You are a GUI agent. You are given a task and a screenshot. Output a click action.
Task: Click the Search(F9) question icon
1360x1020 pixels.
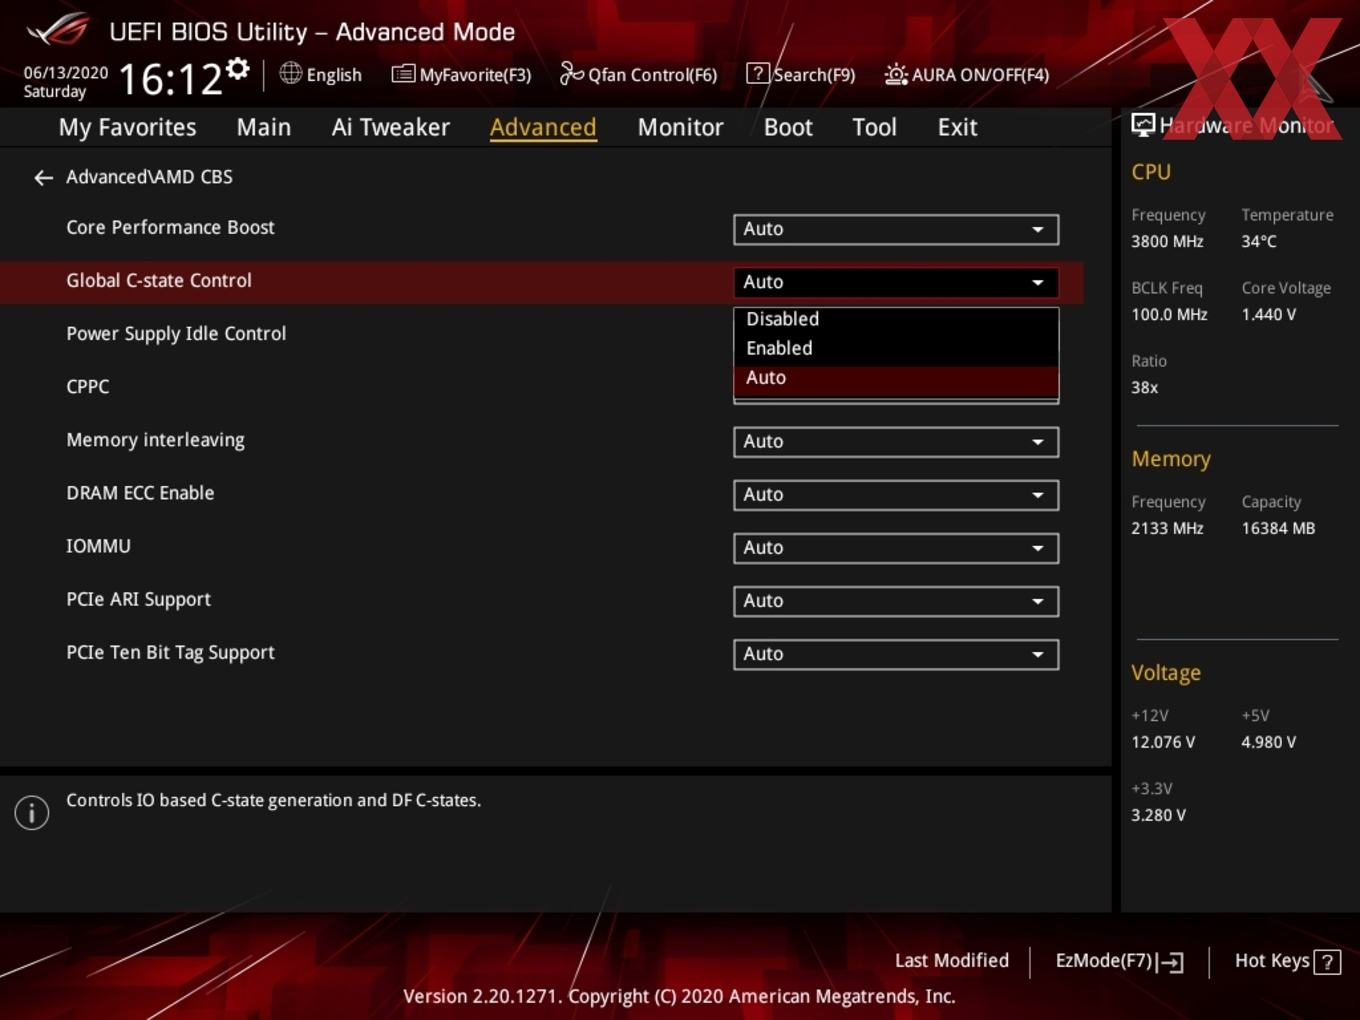[x=758, y=74]
